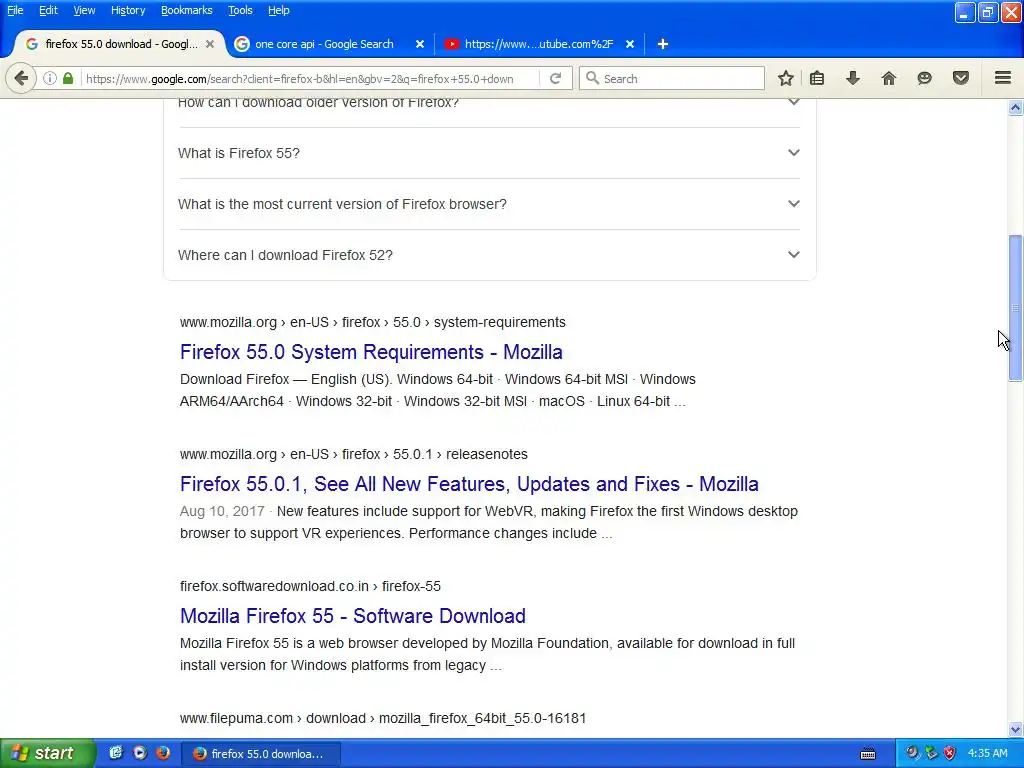This screenshot has height=768, width=1024.
Task: Click the first system tray icon
Action: pos(912,753)
